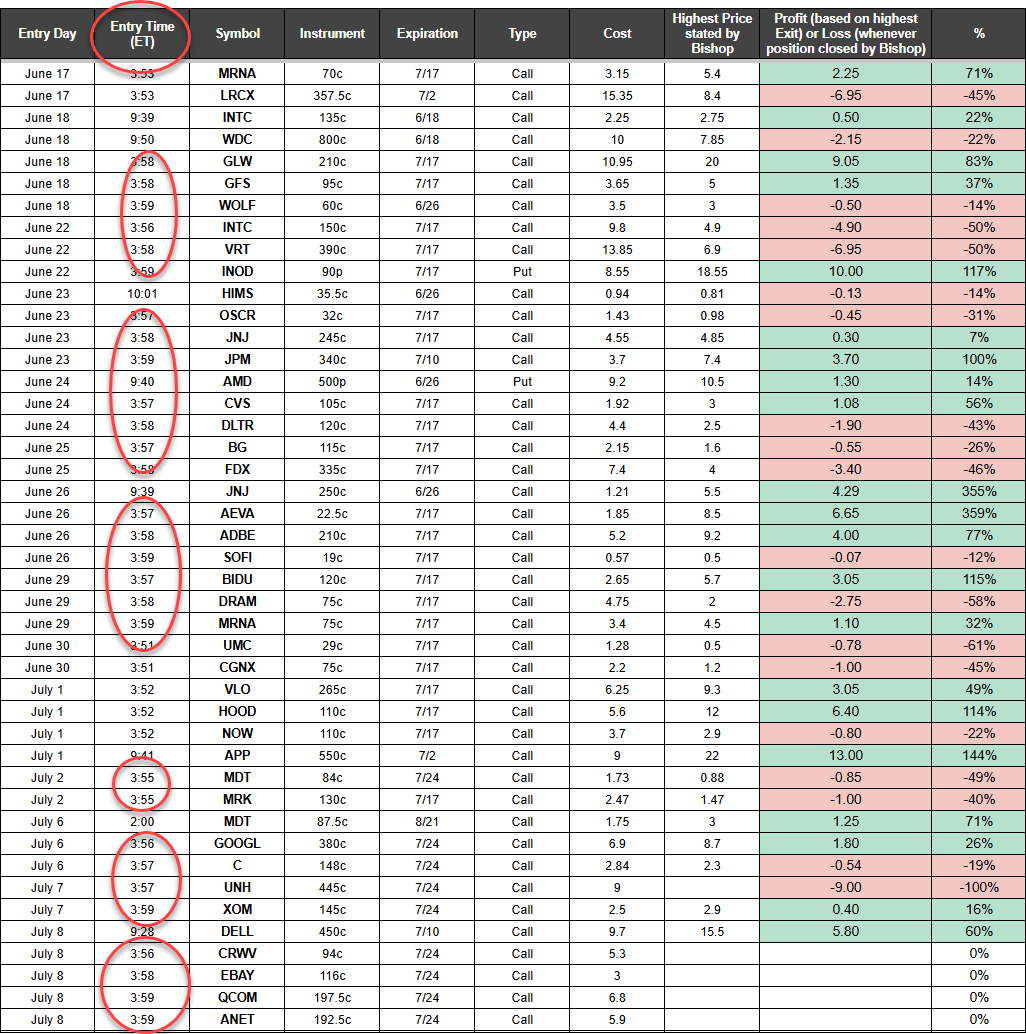The height and width of the screenshot is (1034, 1026).
Task: Click the CGNX symbol cell
Action: tap(237, 667)
